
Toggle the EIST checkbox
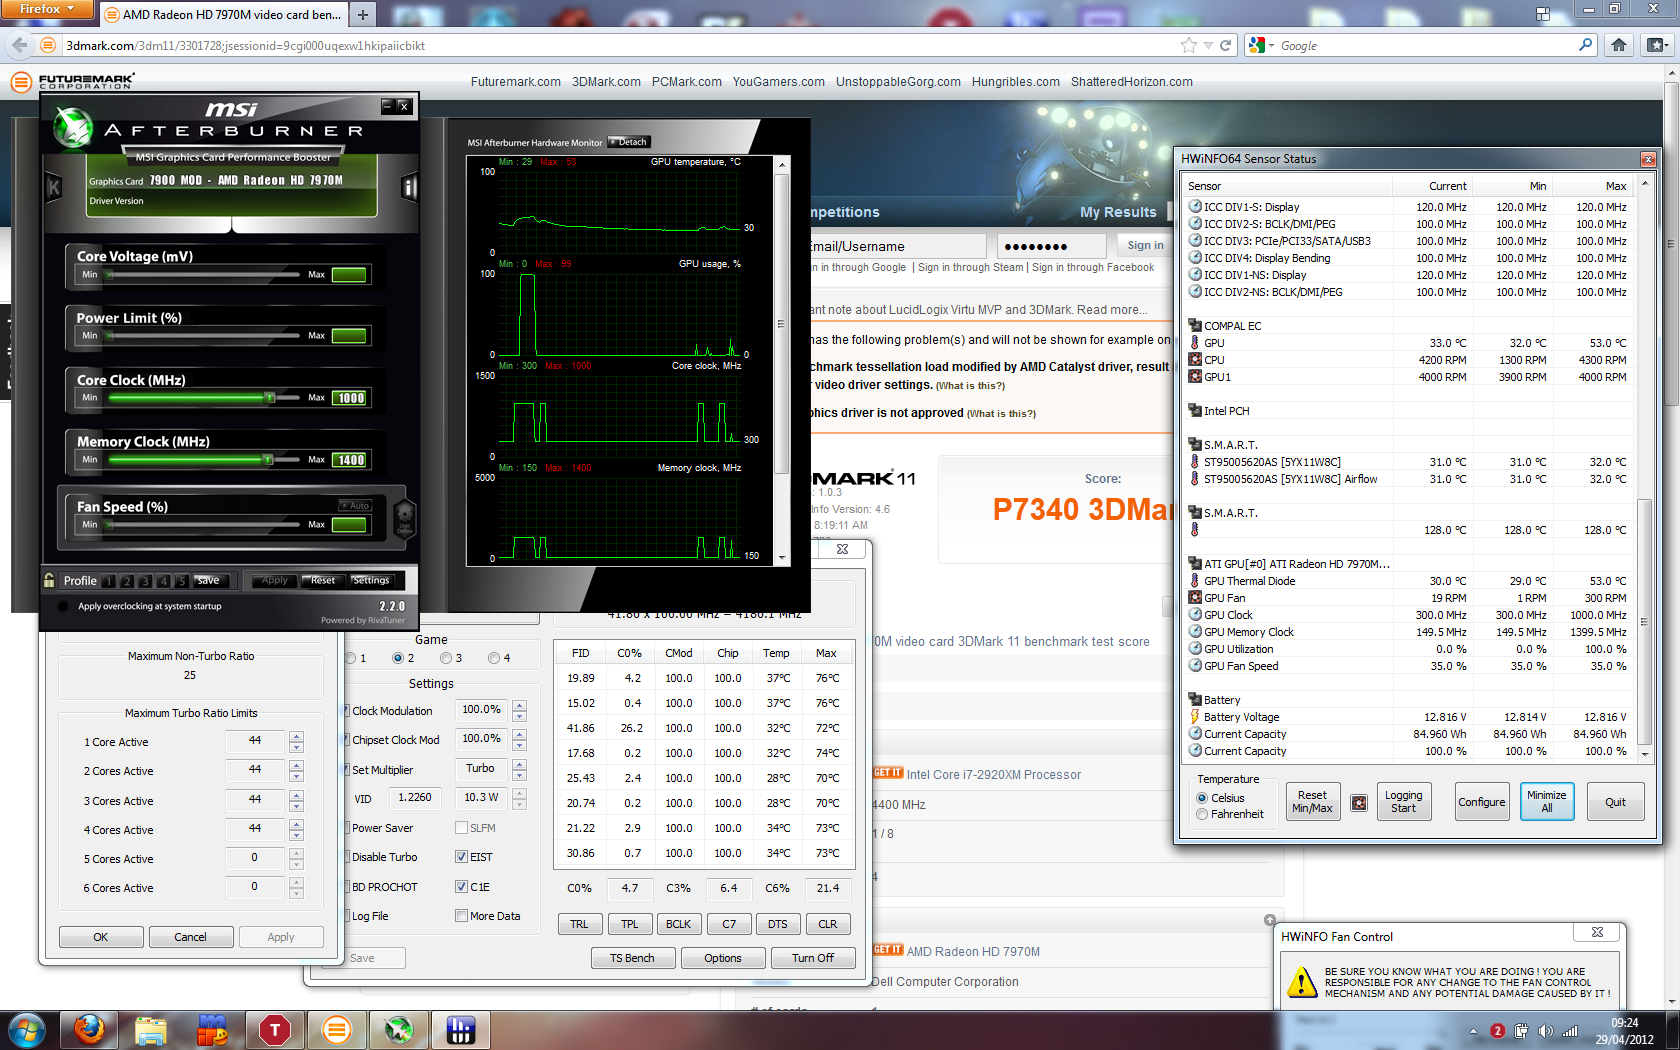coord(461,857)
